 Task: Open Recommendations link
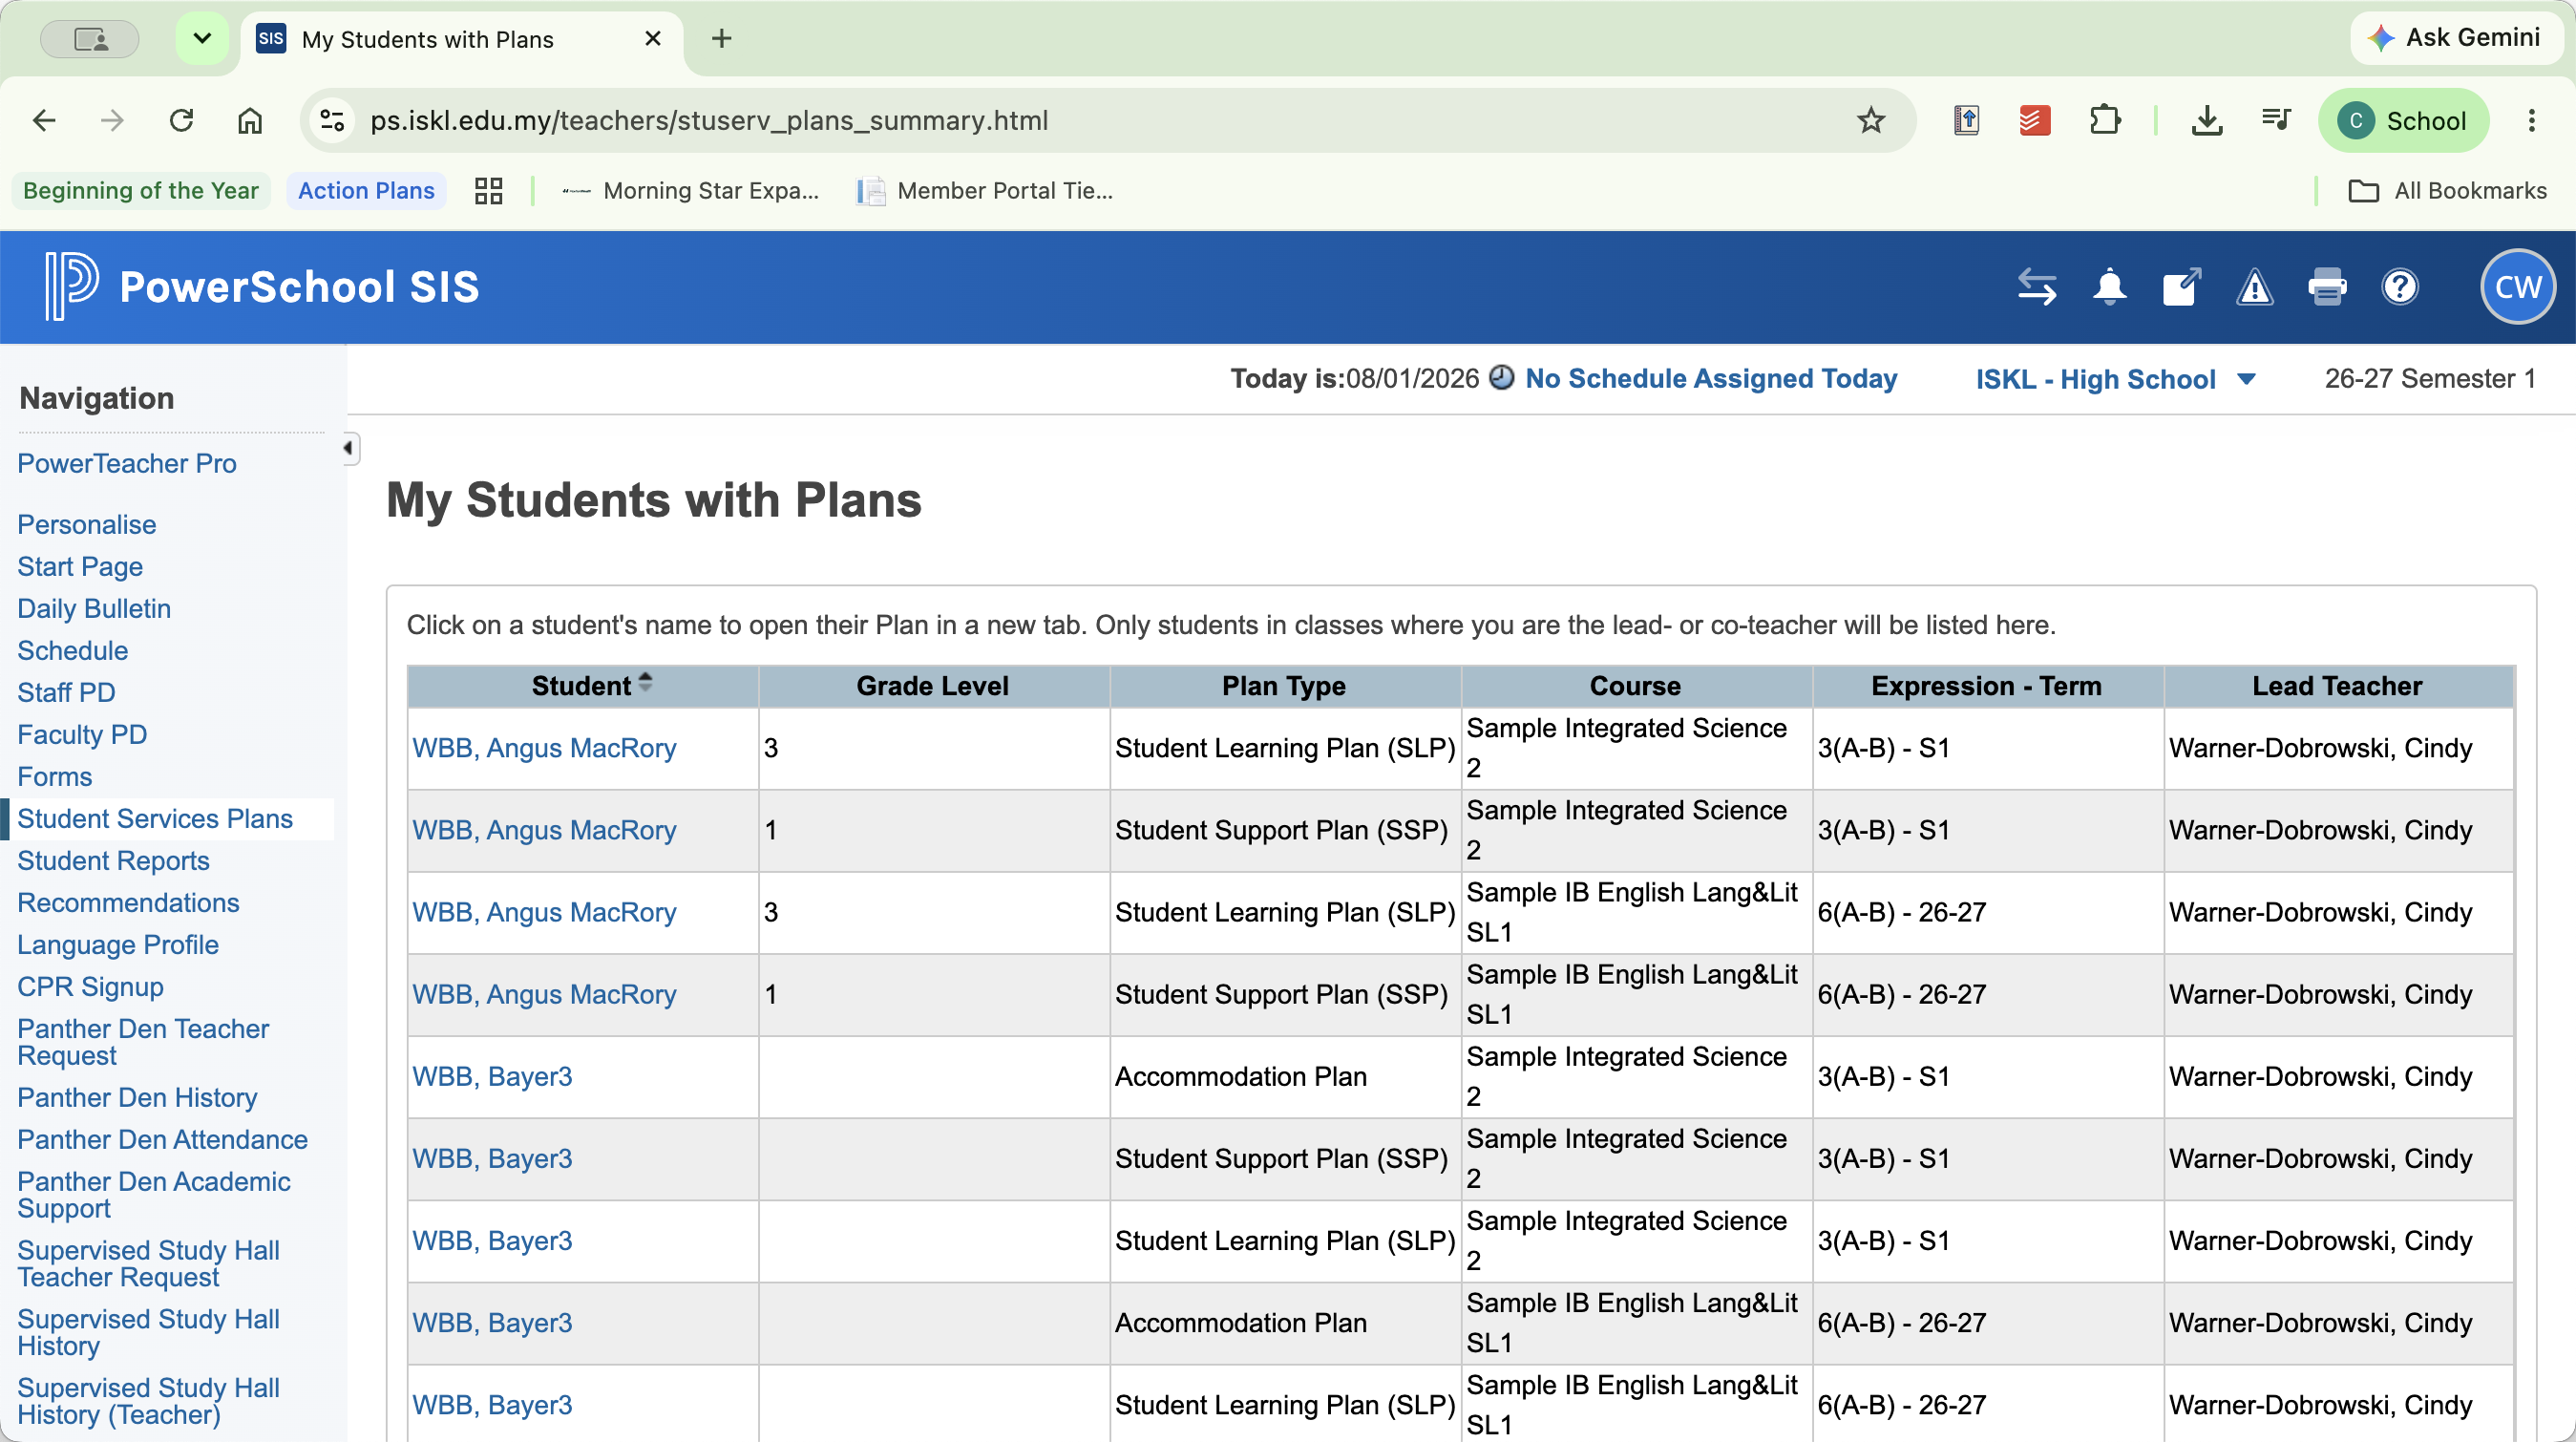(x=128, y=902)
